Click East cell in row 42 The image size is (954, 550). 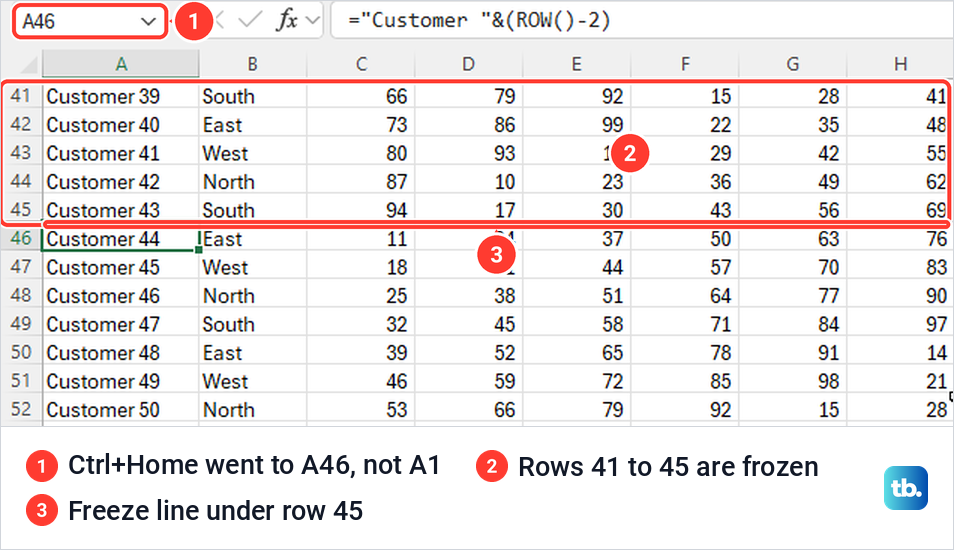tap(252, 125)
